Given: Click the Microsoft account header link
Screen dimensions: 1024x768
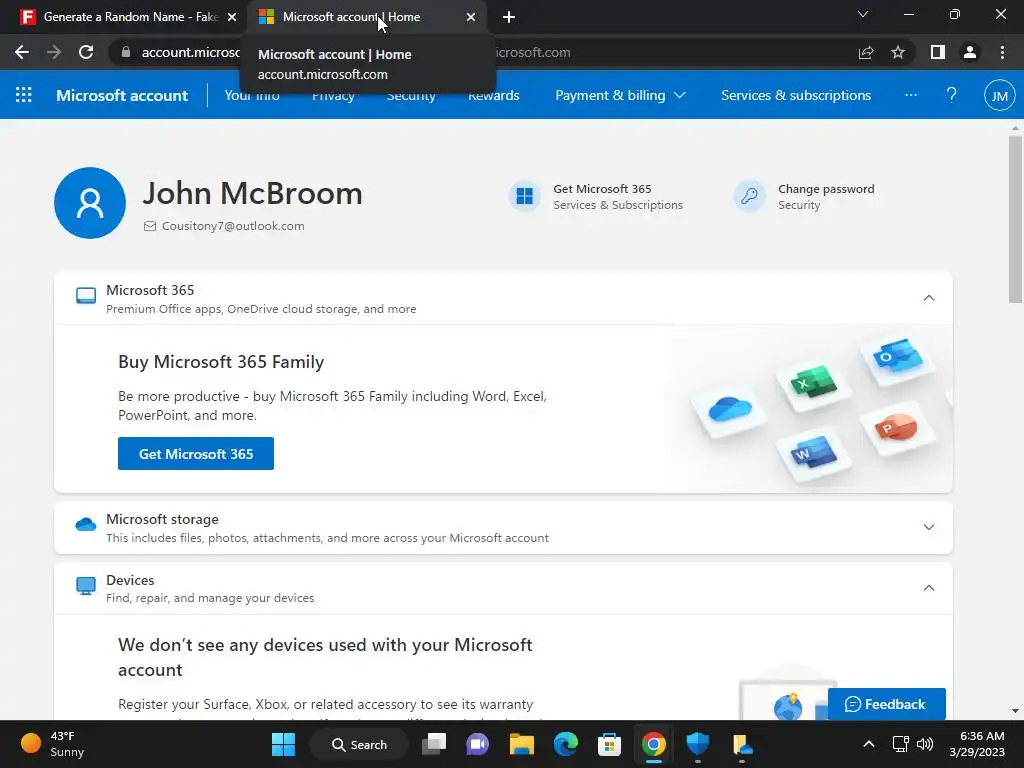Looking at the screenshot, I should 122,95.
